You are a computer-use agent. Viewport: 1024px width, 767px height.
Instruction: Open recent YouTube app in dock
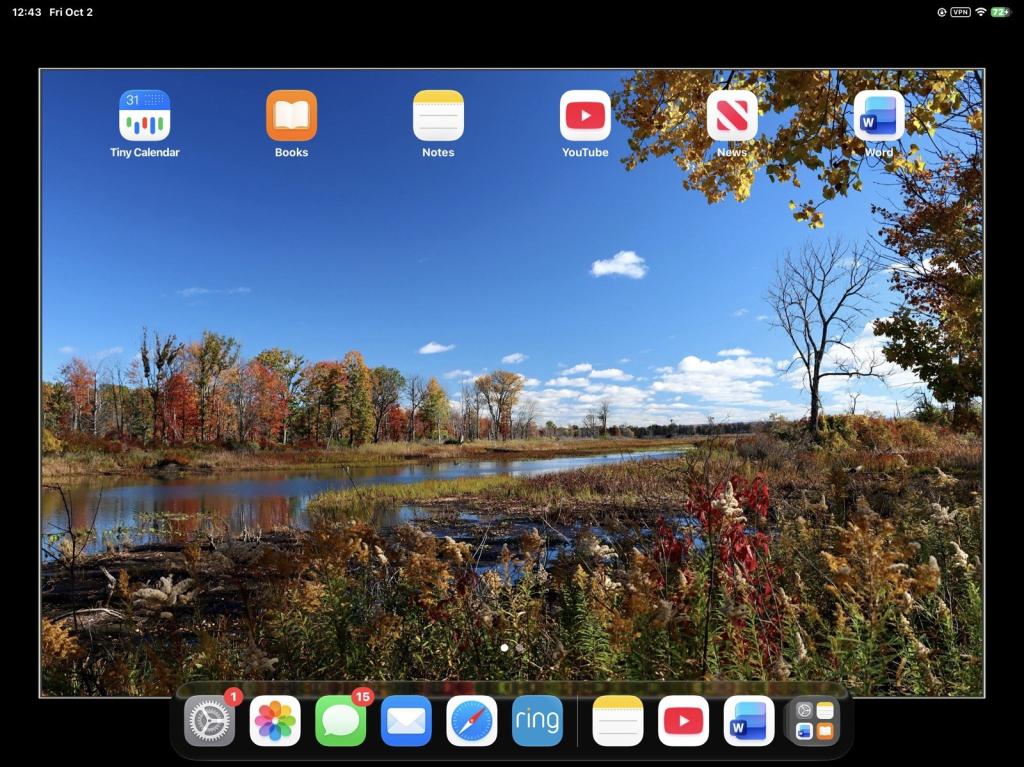click(x=683, y=721)
